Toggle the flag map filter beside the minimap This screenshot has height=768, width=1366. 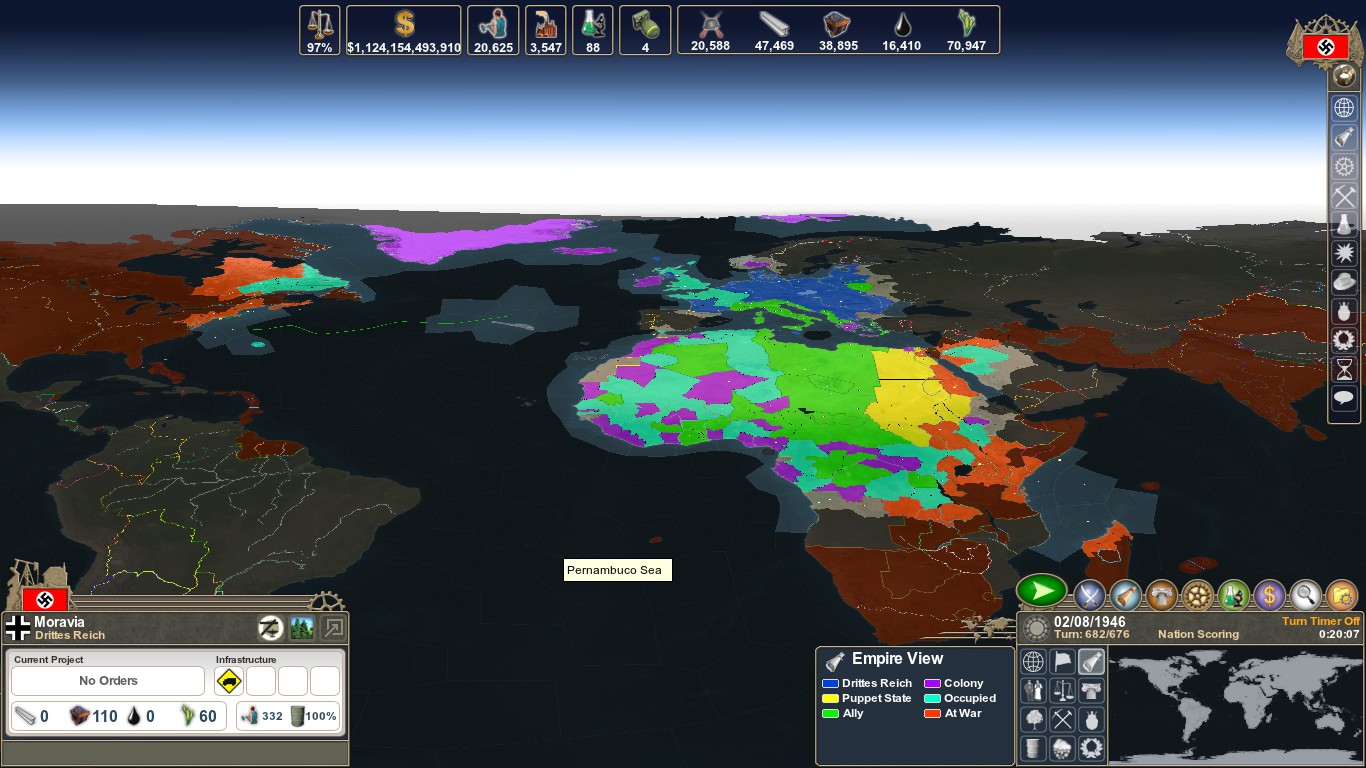click(x=1062, y=661)
